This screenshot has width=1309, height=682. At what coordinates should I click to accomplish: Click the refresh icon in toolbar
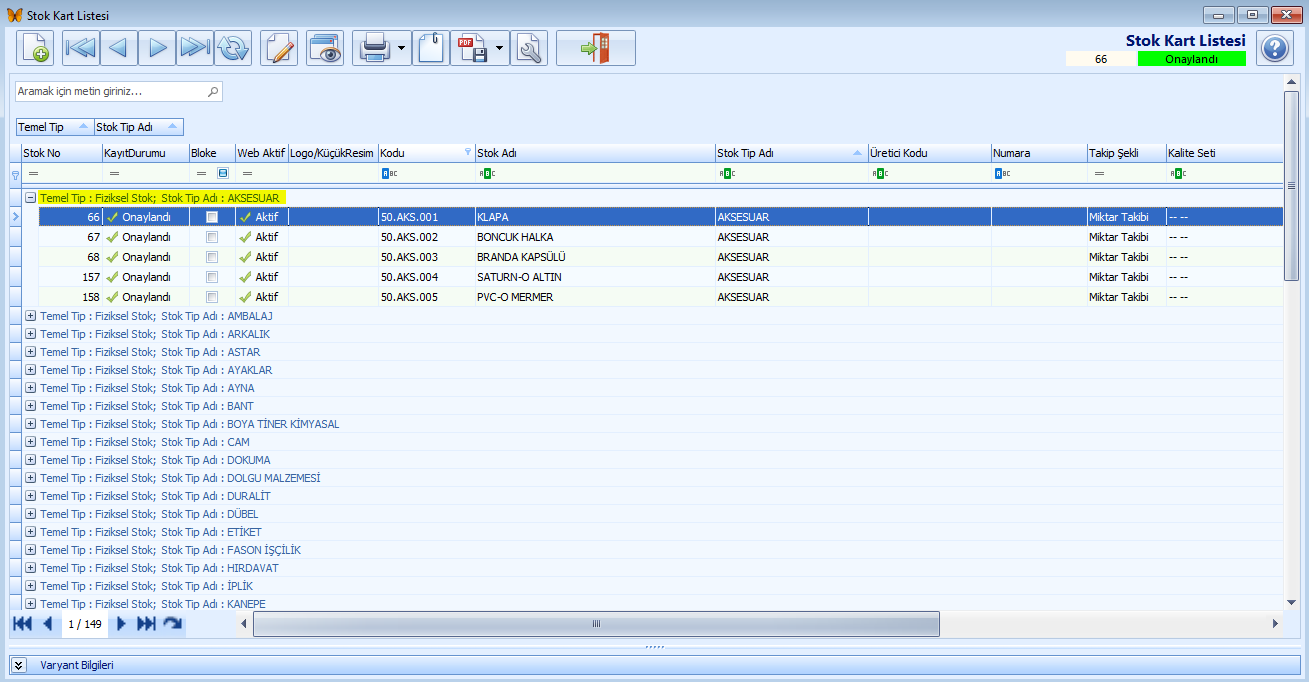point(233,48)
